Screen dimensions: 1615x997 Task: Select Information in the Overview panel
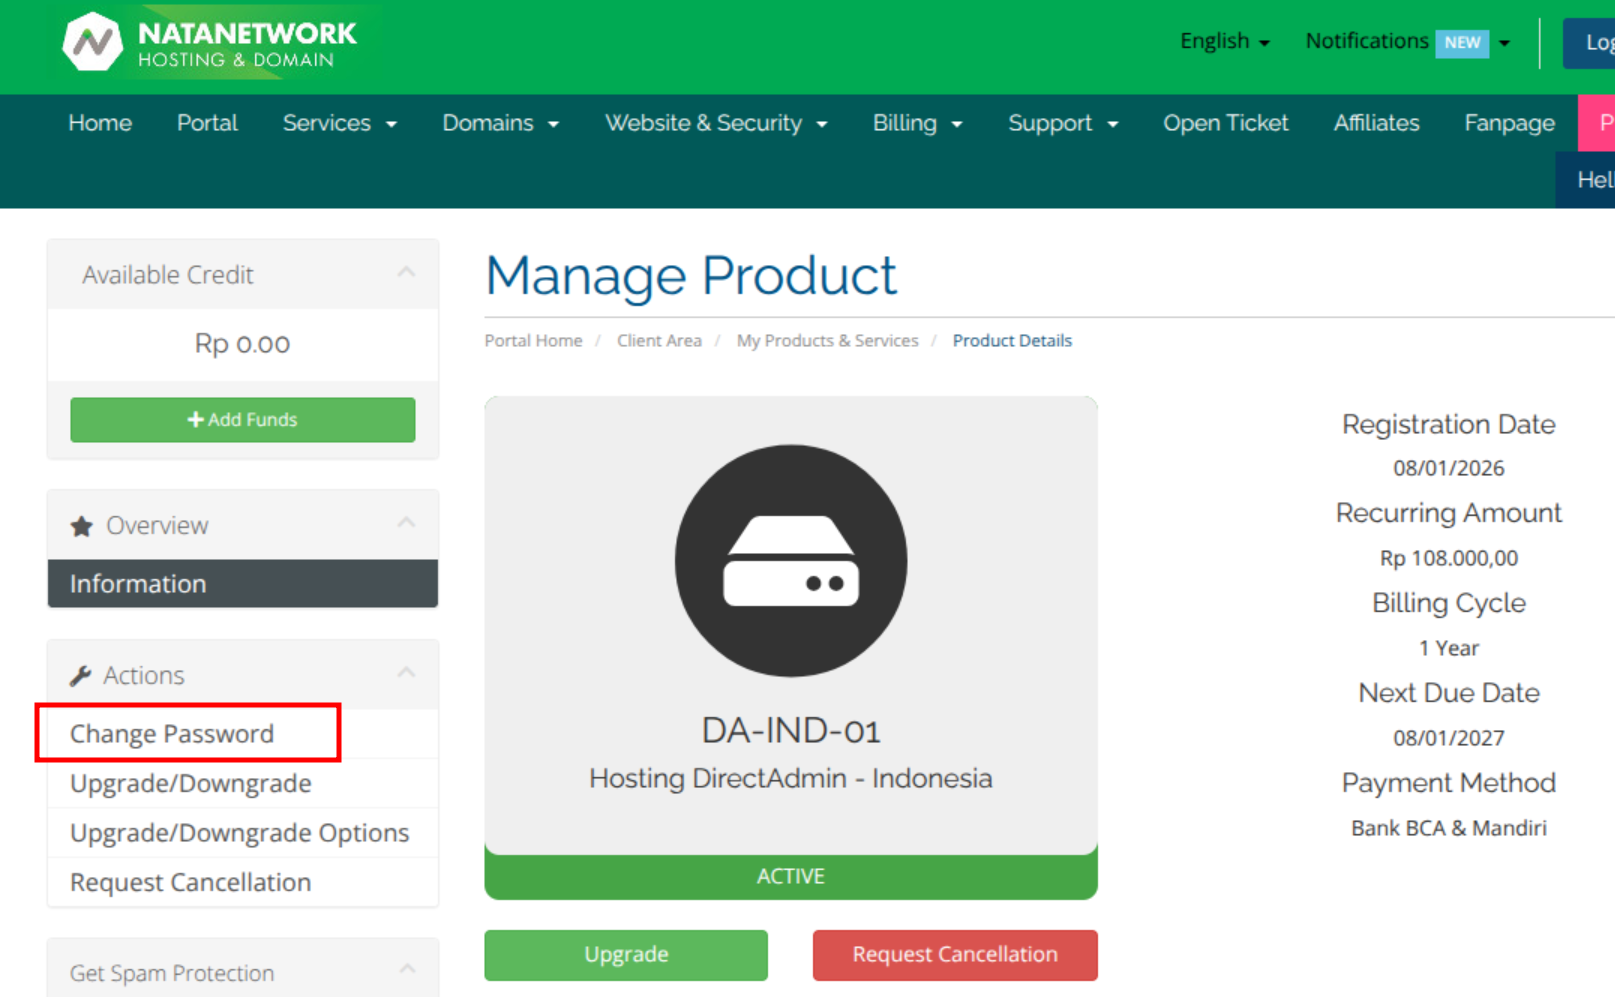coord(243,584)
